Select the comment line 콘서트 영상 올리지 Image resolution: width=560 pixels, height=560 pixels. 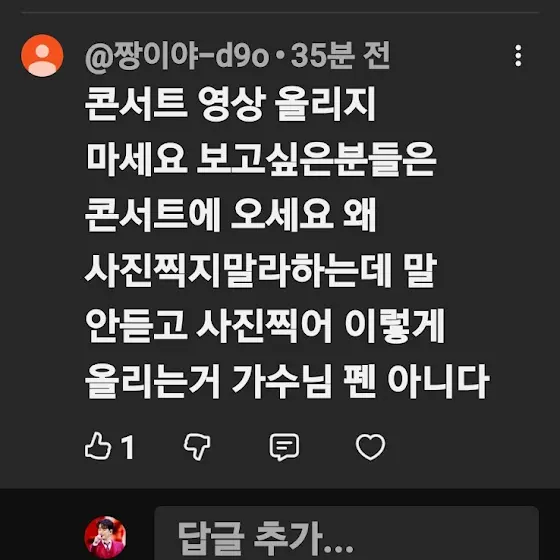[x=230, y=104]
